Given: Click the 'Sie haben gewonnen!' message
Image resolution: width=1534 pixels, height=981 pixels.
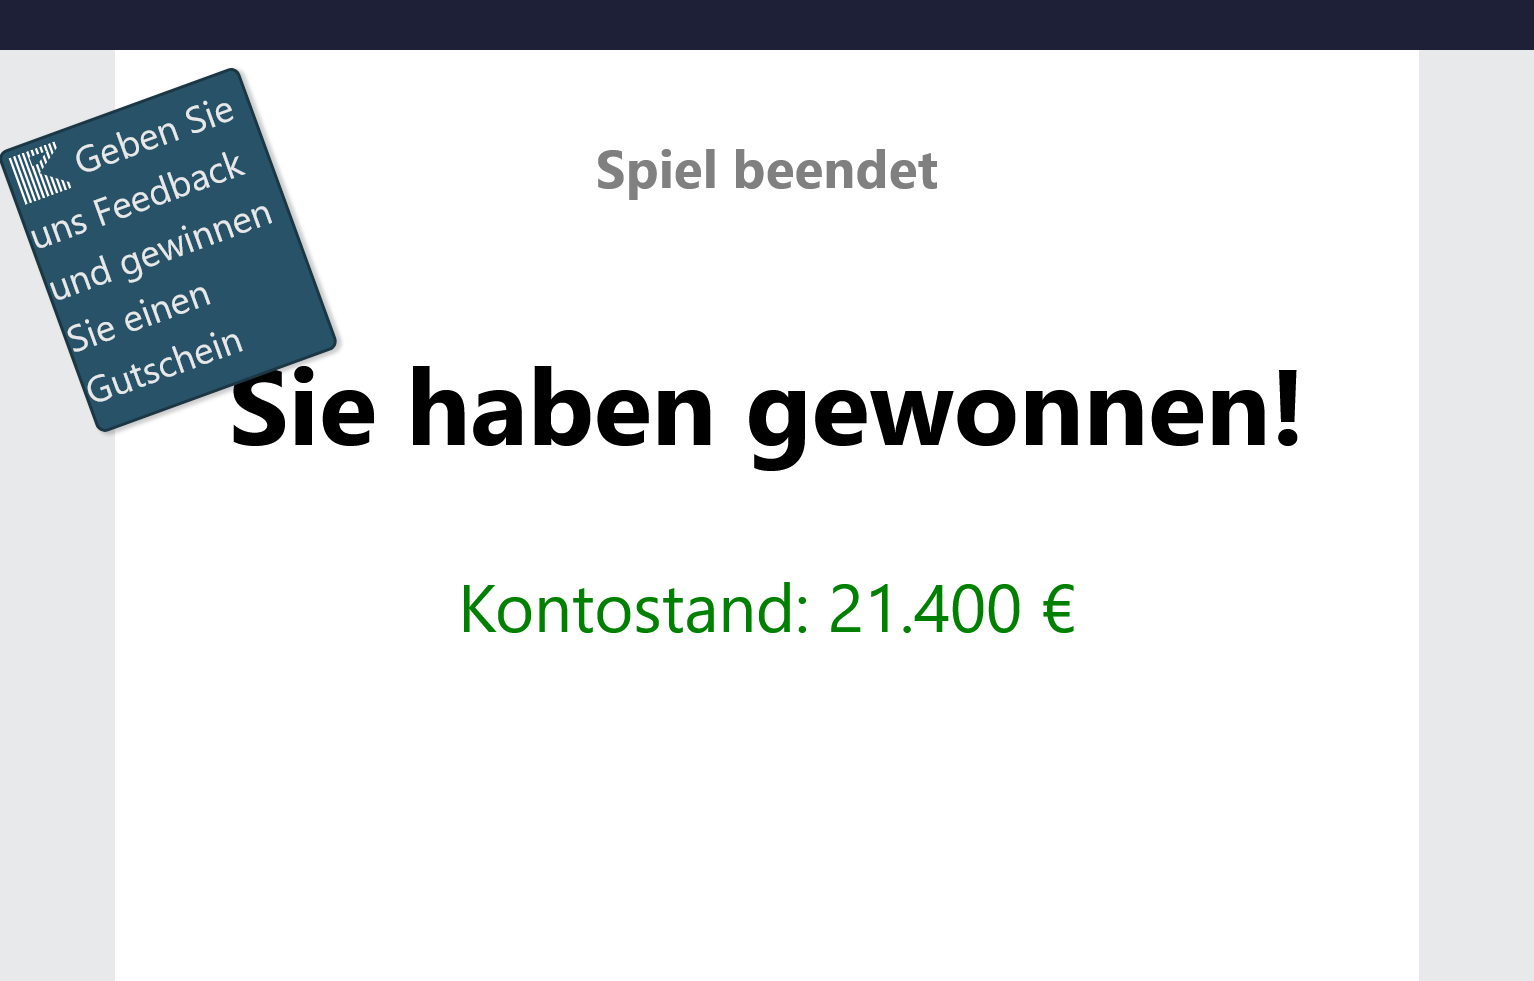Looking at the screenshot, I should coord(767,410).
